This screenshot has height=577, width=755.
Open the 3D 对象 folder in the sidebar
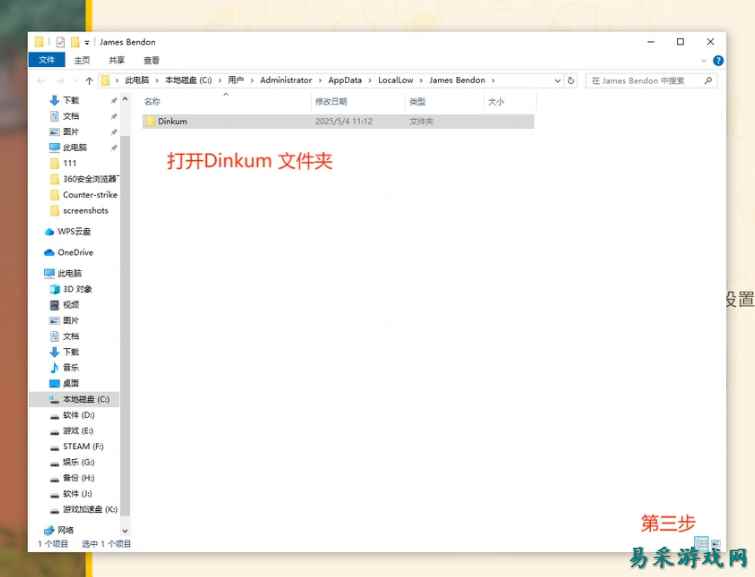77,289
